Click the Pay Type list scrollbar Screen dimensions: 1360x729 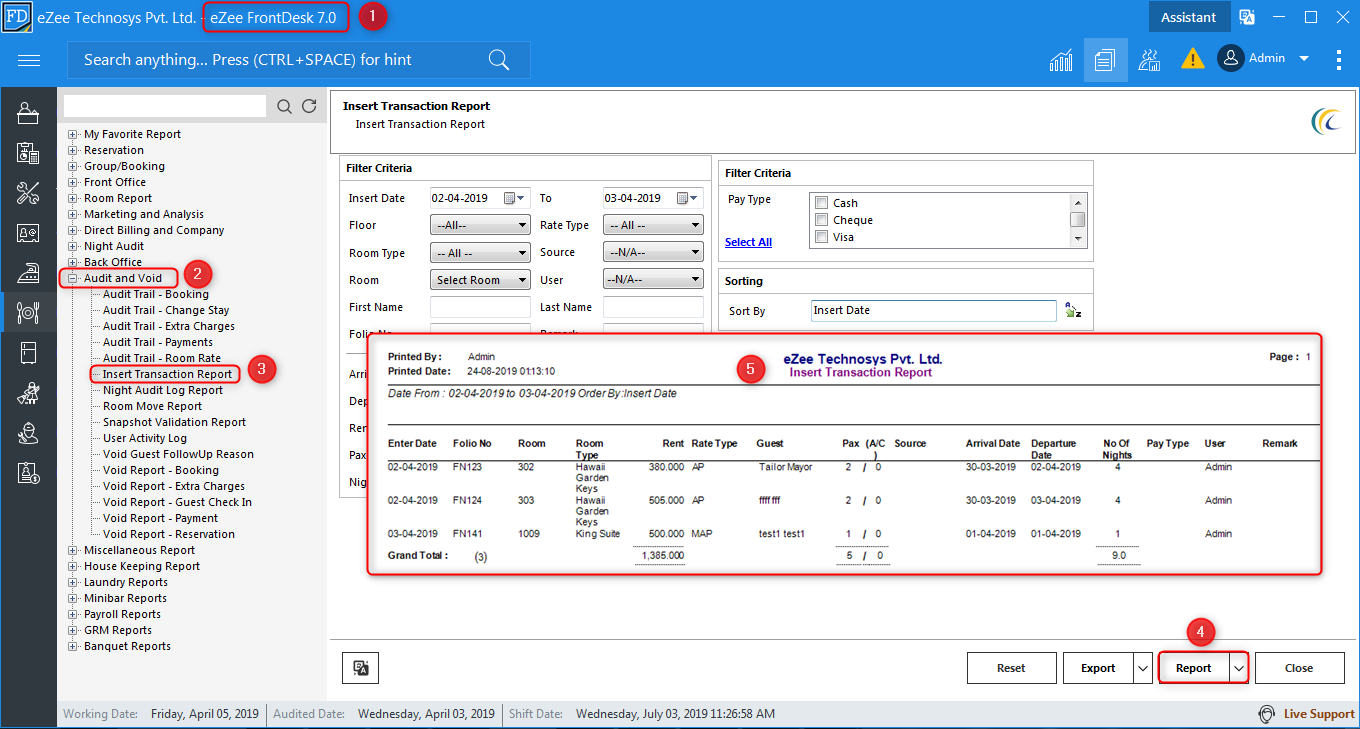[1078, 220]
